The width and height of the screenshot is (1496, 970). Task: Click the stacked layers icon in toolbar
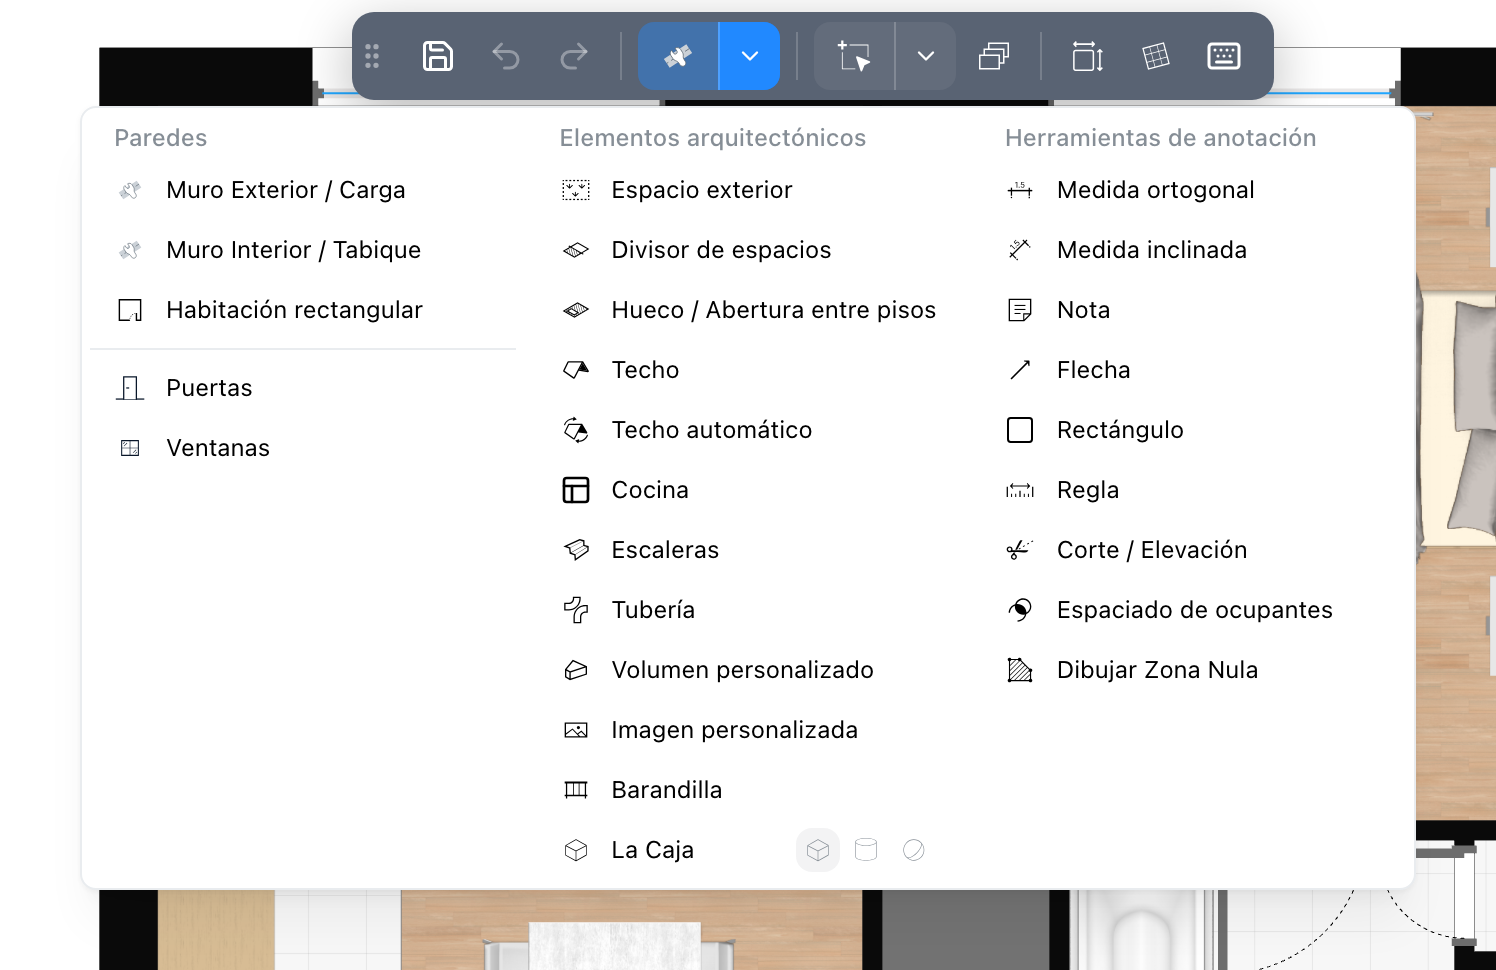pos(994,56)
